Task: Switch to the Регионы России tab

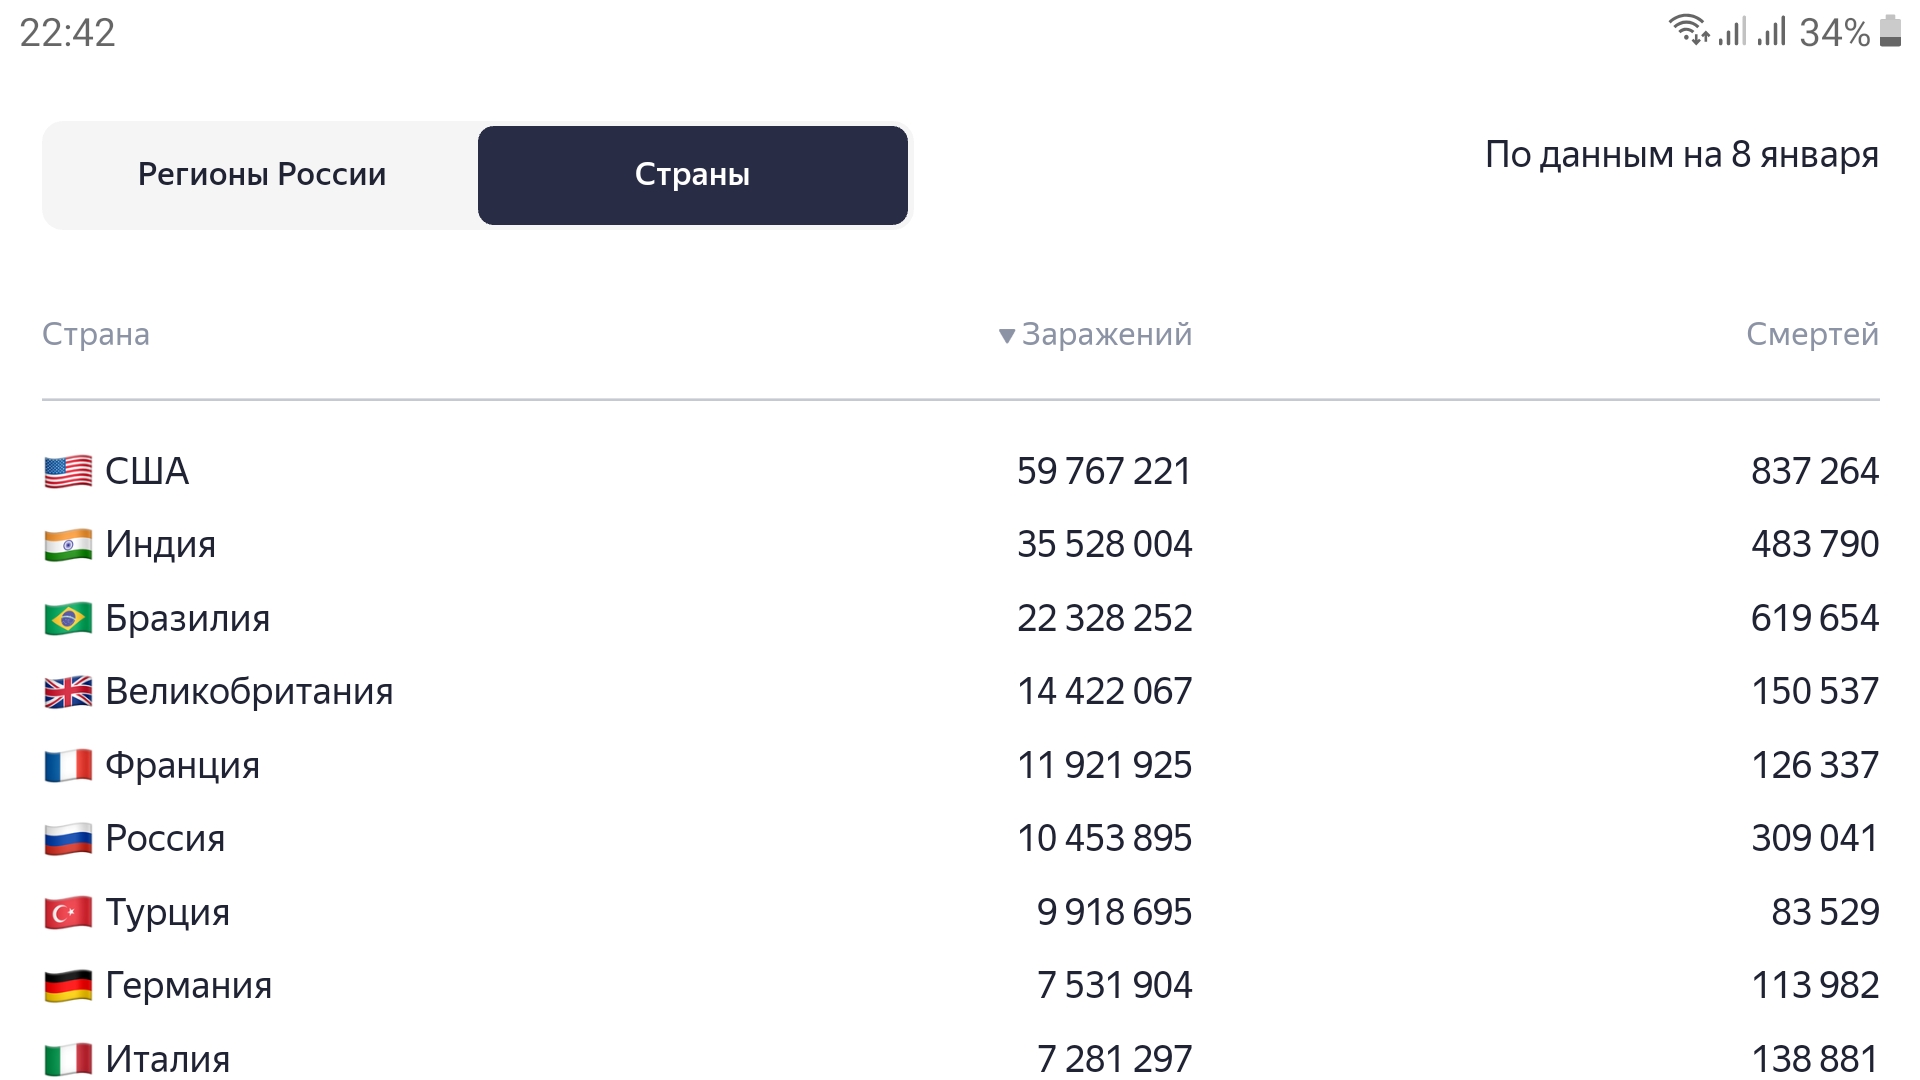Action: click(x=262, y=175)
